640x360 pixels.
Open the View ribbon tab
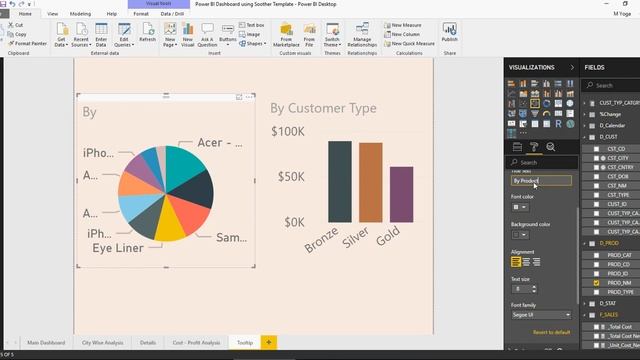(52, 13)
